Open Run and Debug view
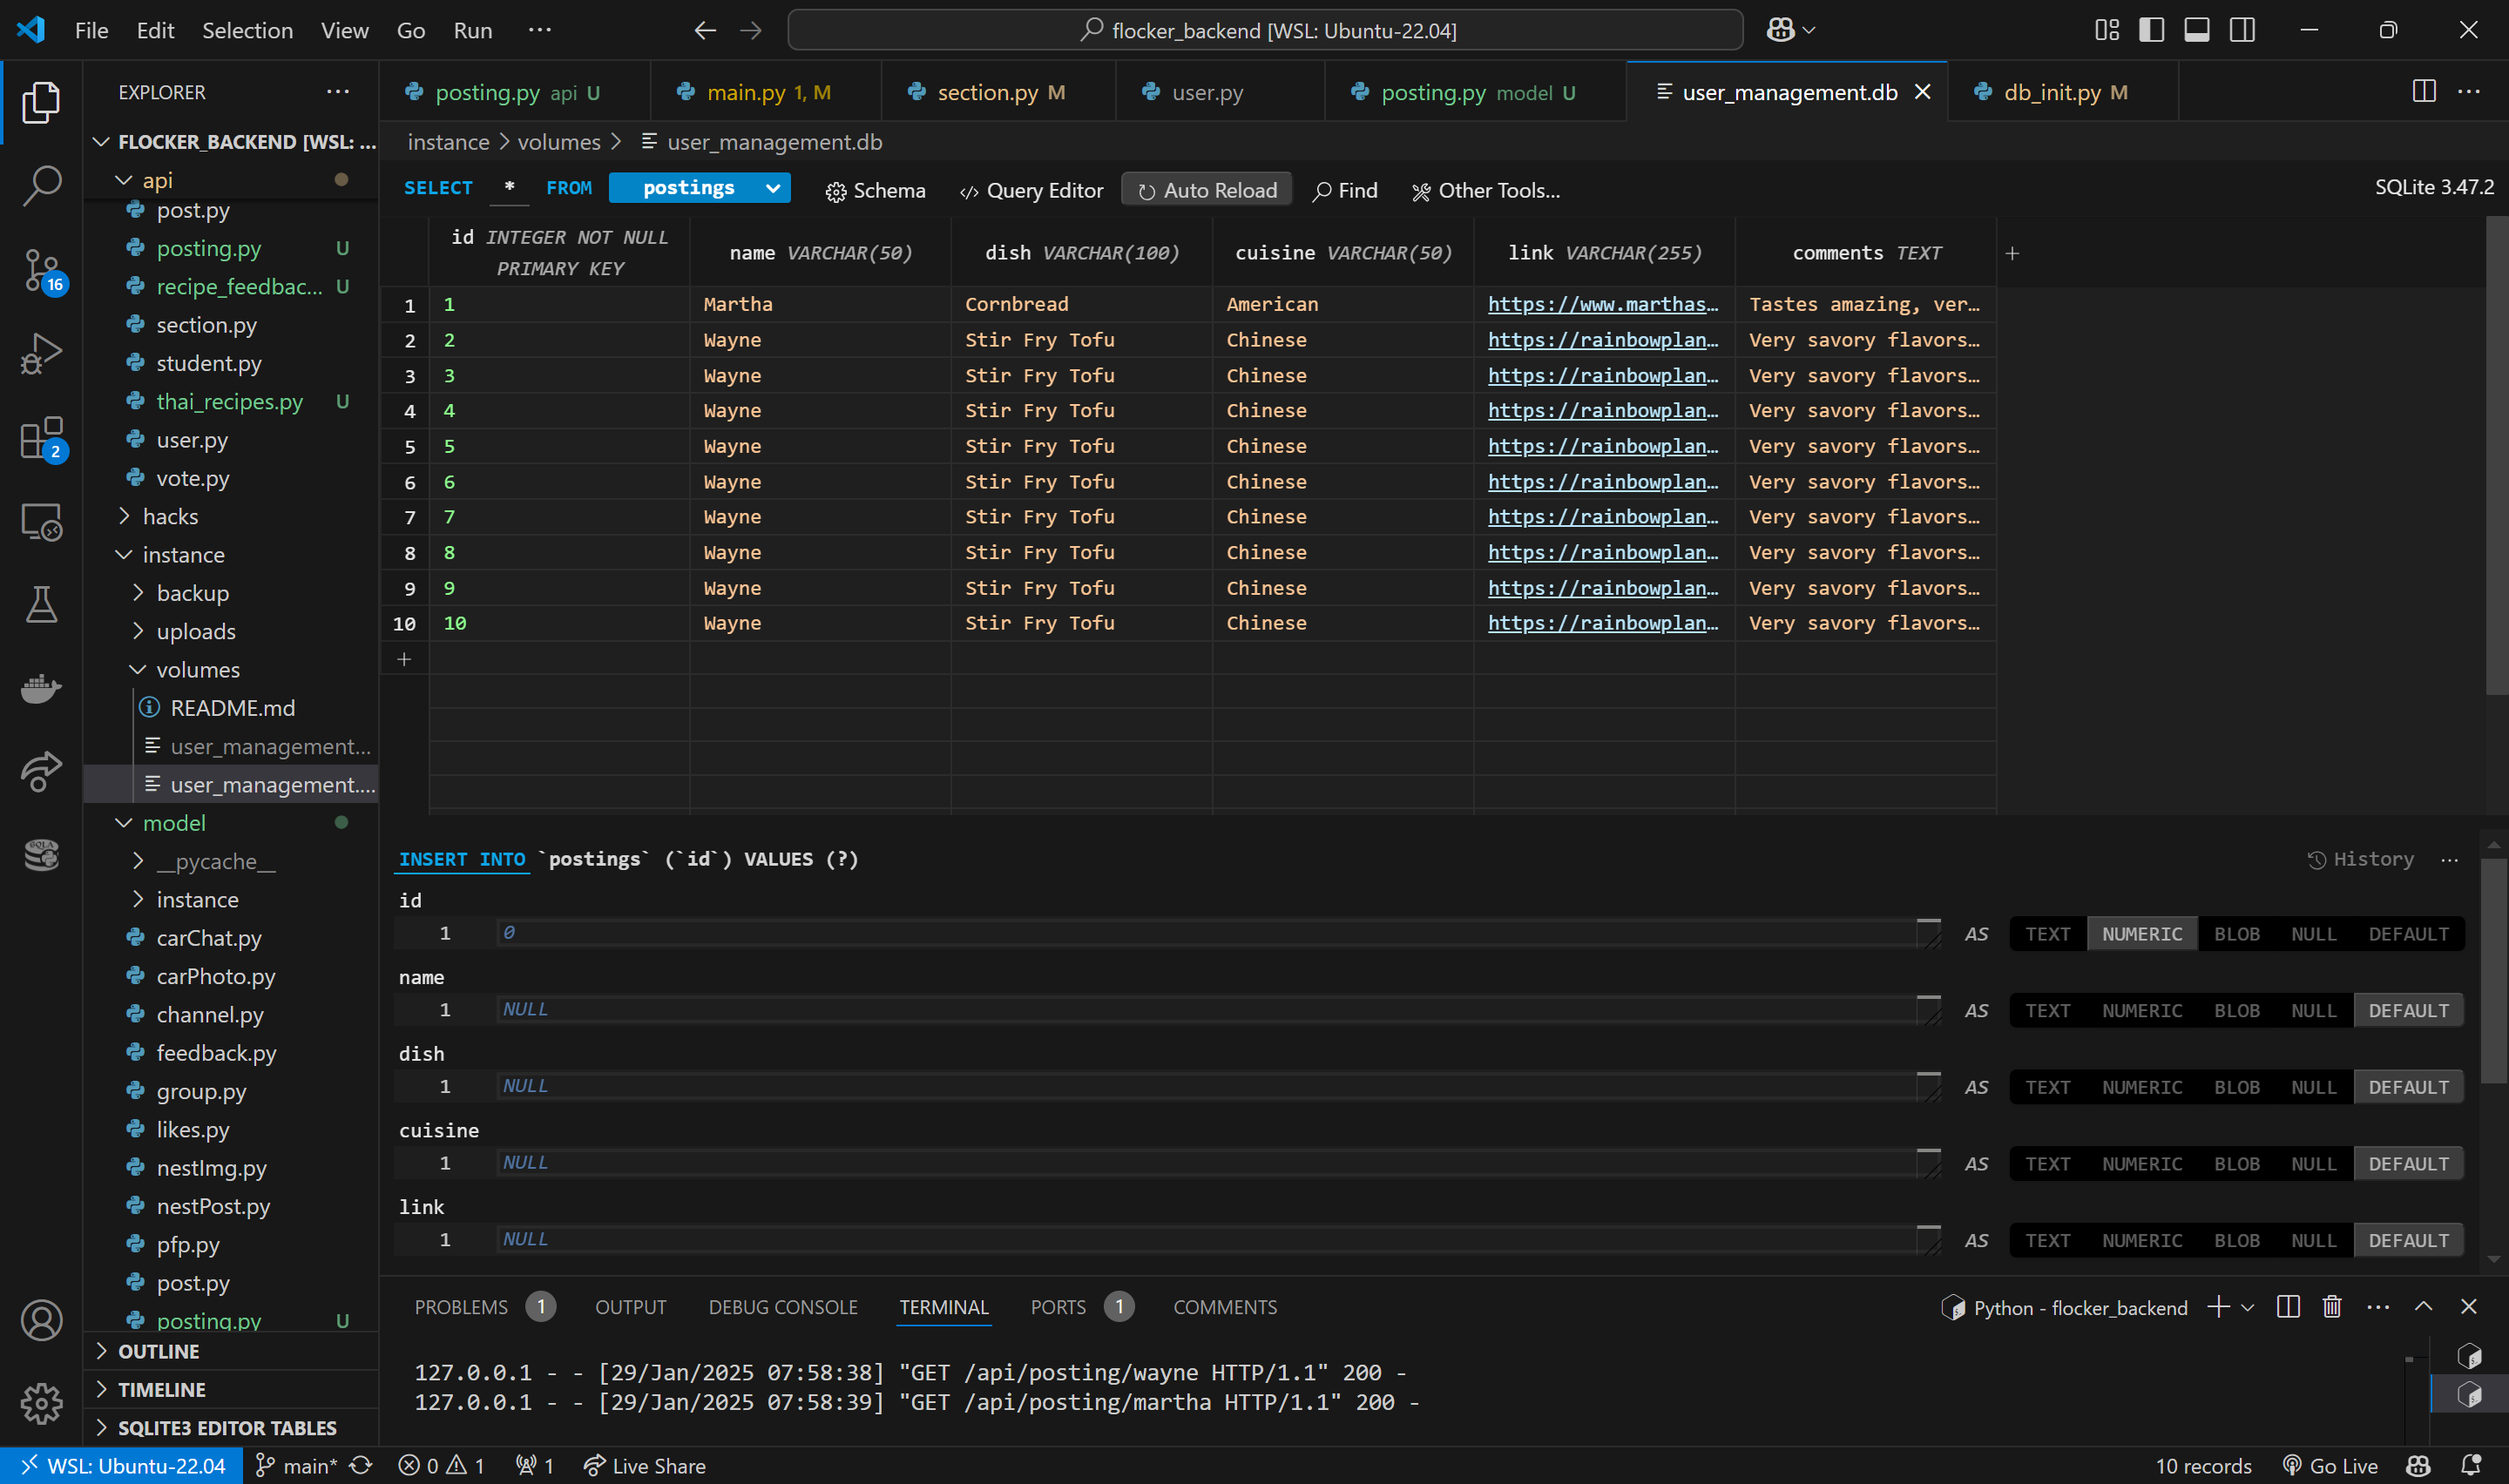The width and height of the screenshot is (2509, 1484). pos(41,354)
